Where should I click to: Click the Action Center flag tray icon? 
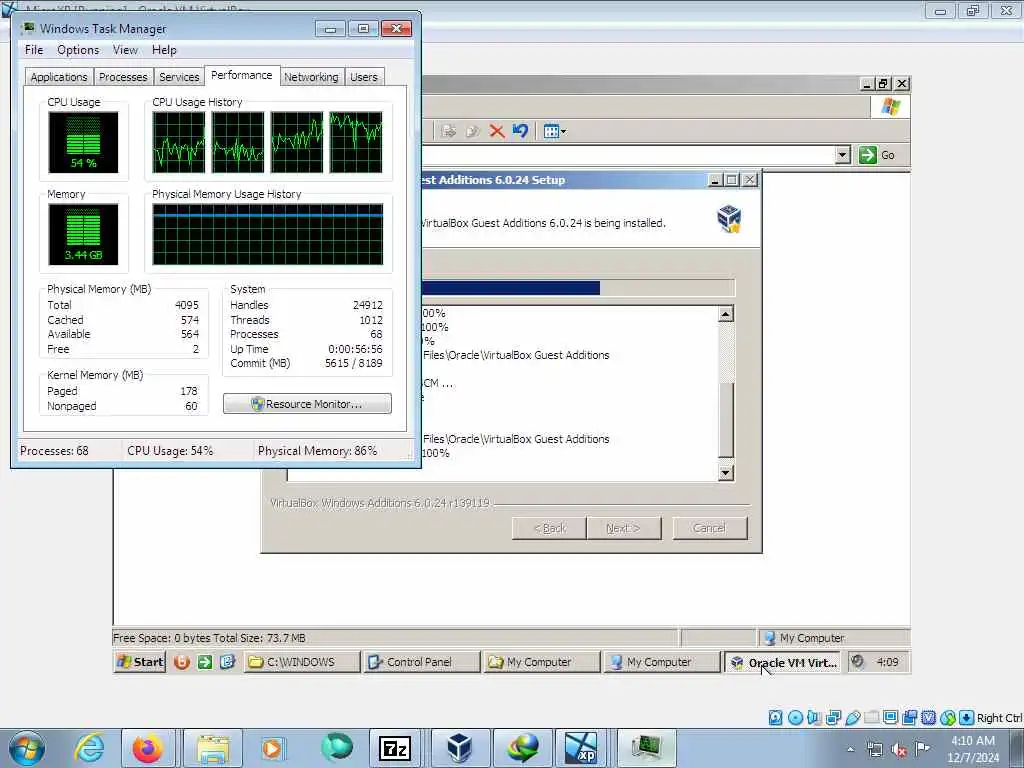click(x=923, y=749)
